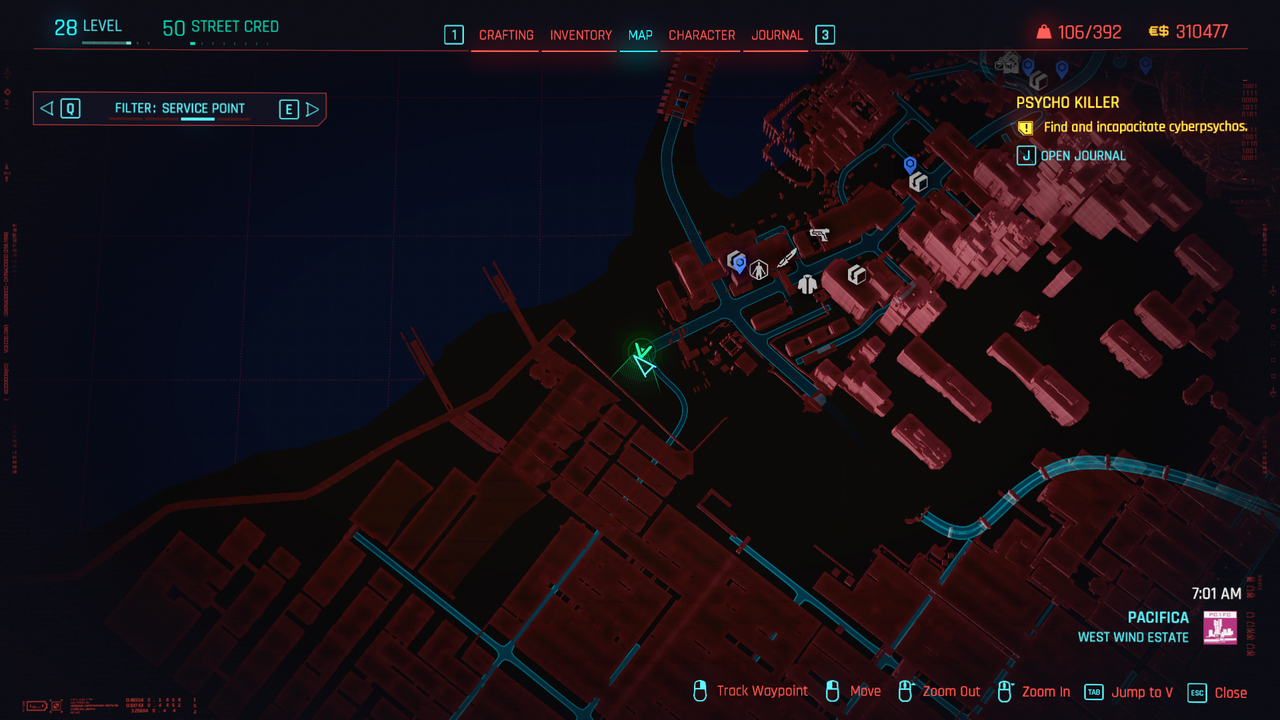
Task: Switch to next filter with right arrow
Action: (x=312, y=109)
